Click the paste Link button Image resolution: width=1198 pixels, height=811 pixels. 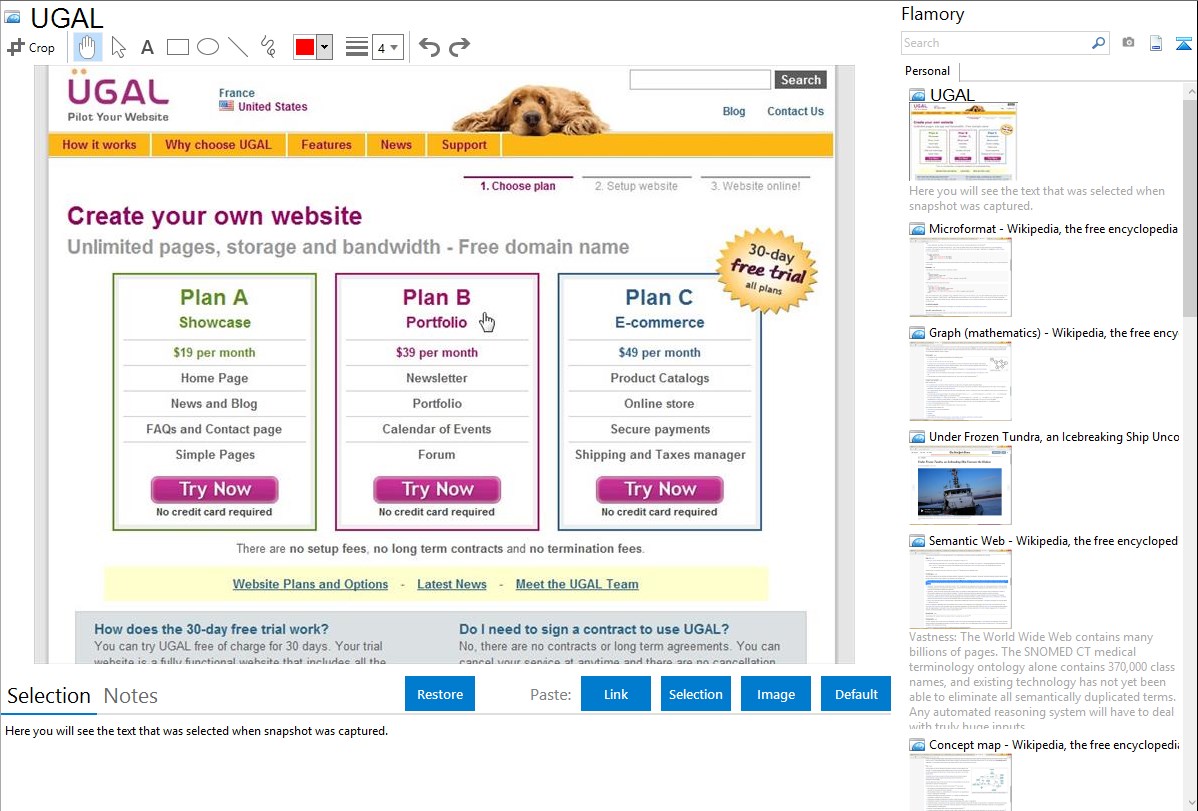[x=616, y=694]
